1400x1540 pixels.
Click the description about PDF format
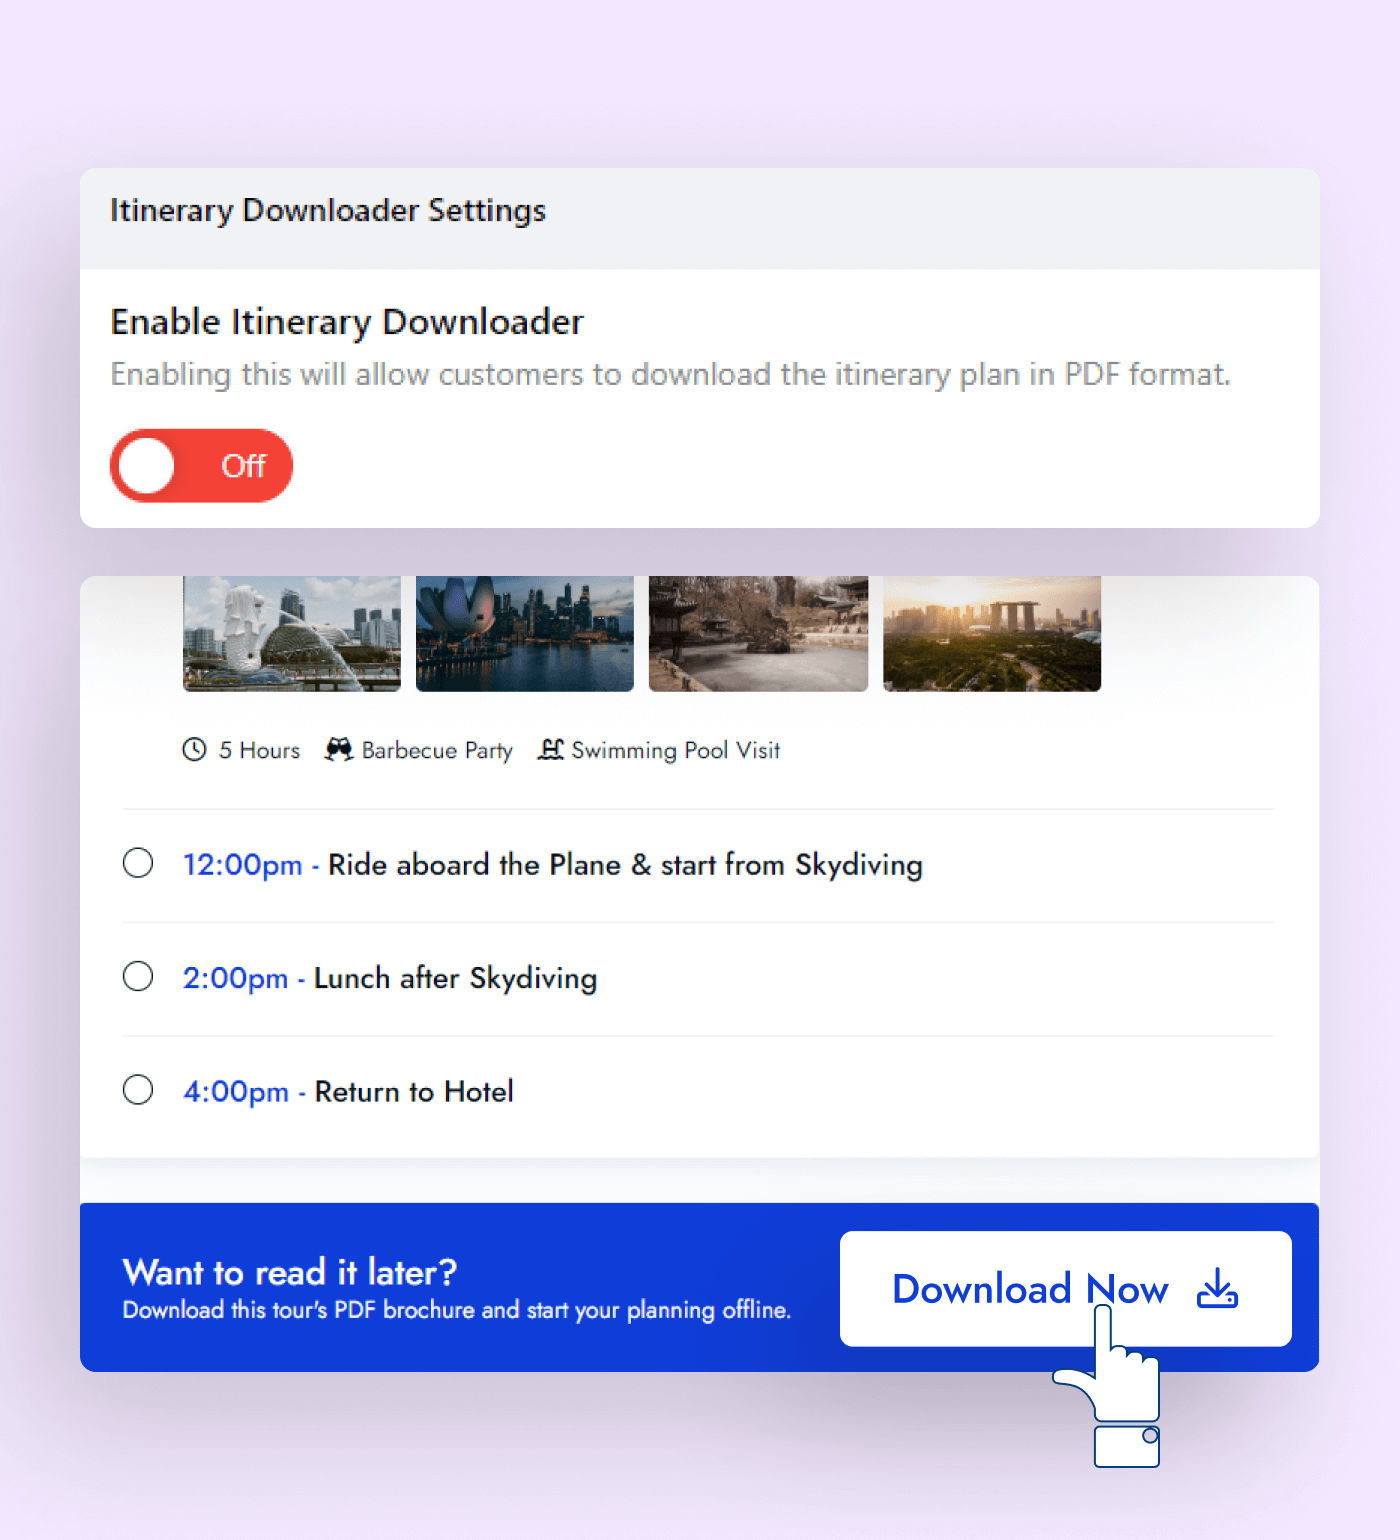(x=670, y=375)
